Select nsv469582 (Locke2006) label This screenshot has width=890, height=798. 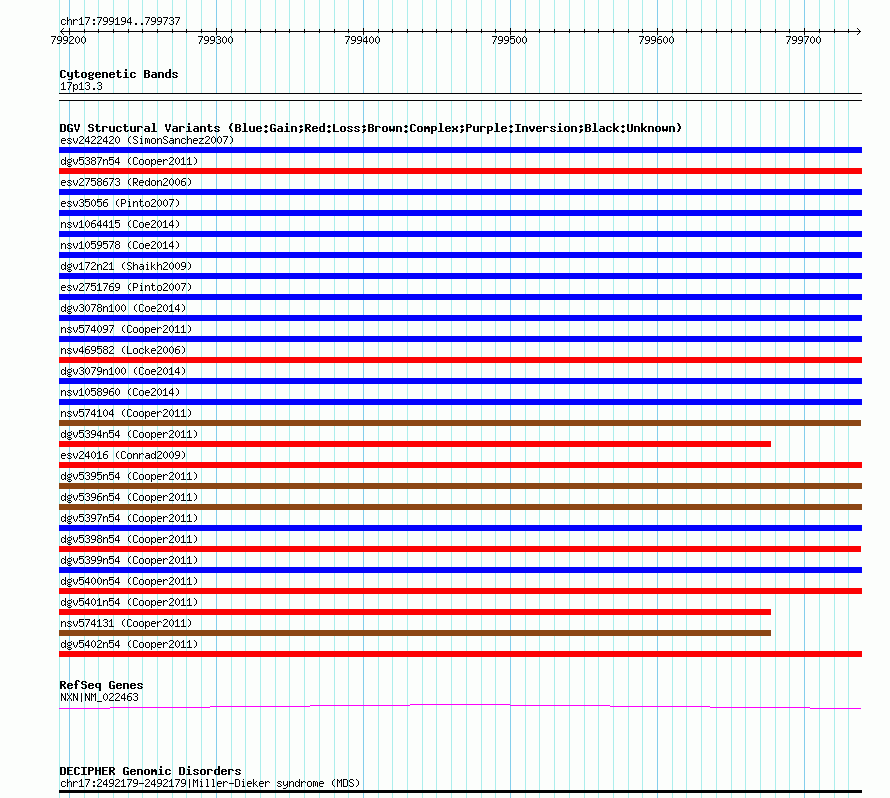[x=123, y=350]
